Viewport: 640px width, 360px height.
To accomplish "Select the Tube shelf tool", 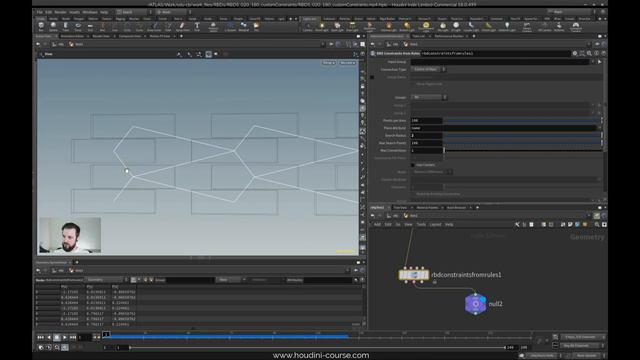I will click(x=65, y=27).
